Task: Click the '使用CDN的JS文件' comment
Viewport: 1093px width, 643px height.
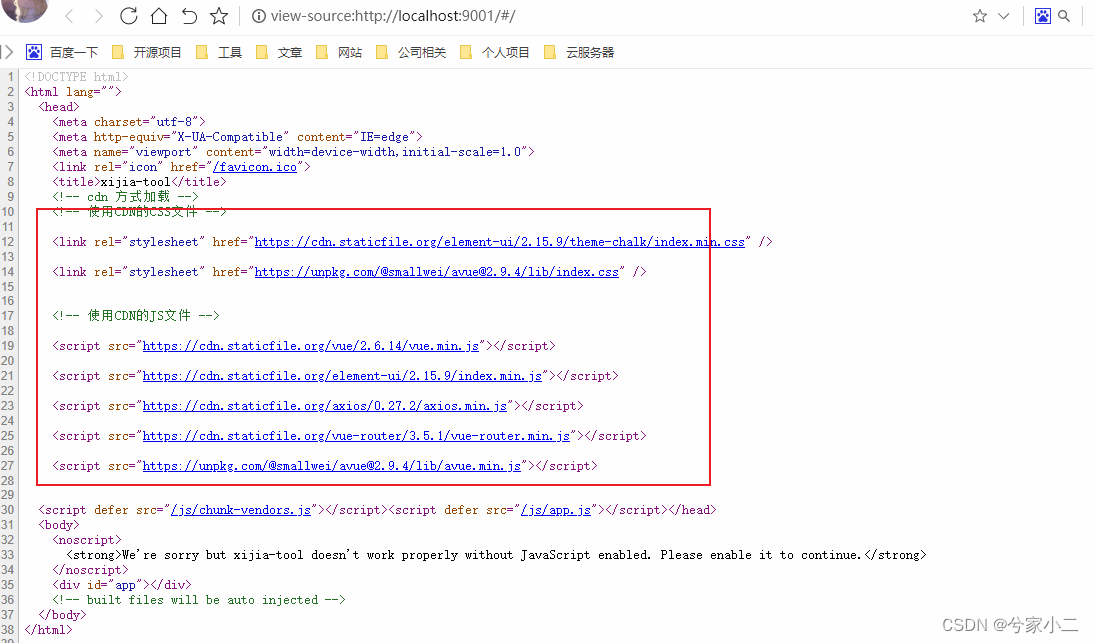Action: [136, 316]
